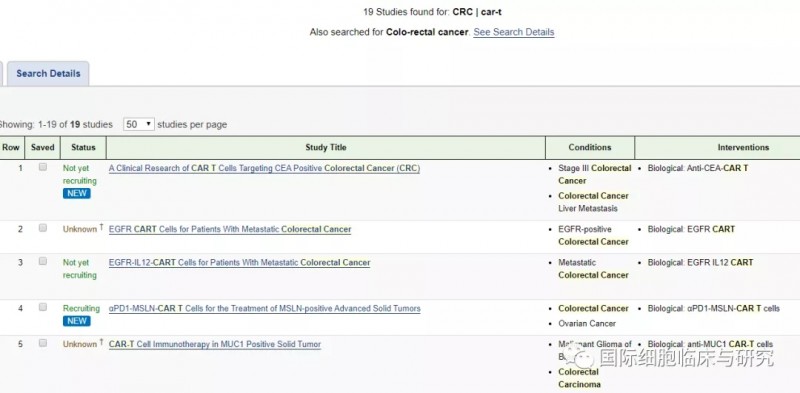Open the αPD1-MSLN-CAR T Cells study link
This screenshot has height=393, width=800.
(264, 309)
